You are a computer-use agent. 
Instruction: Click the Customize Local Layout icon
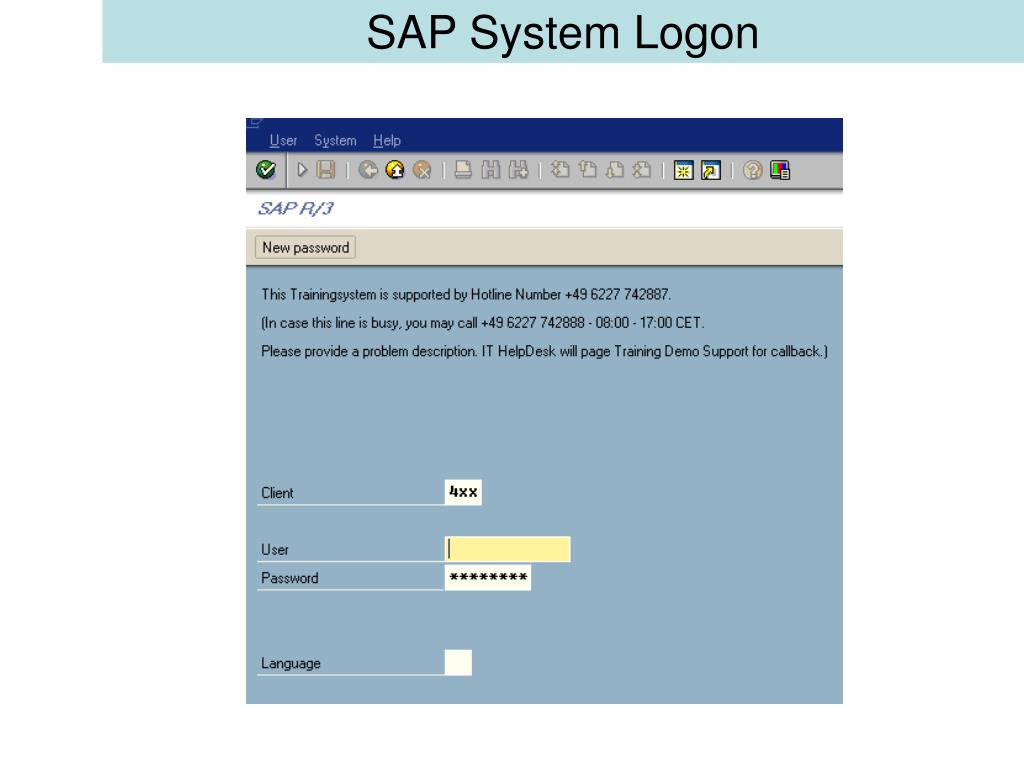coord(780,170)
